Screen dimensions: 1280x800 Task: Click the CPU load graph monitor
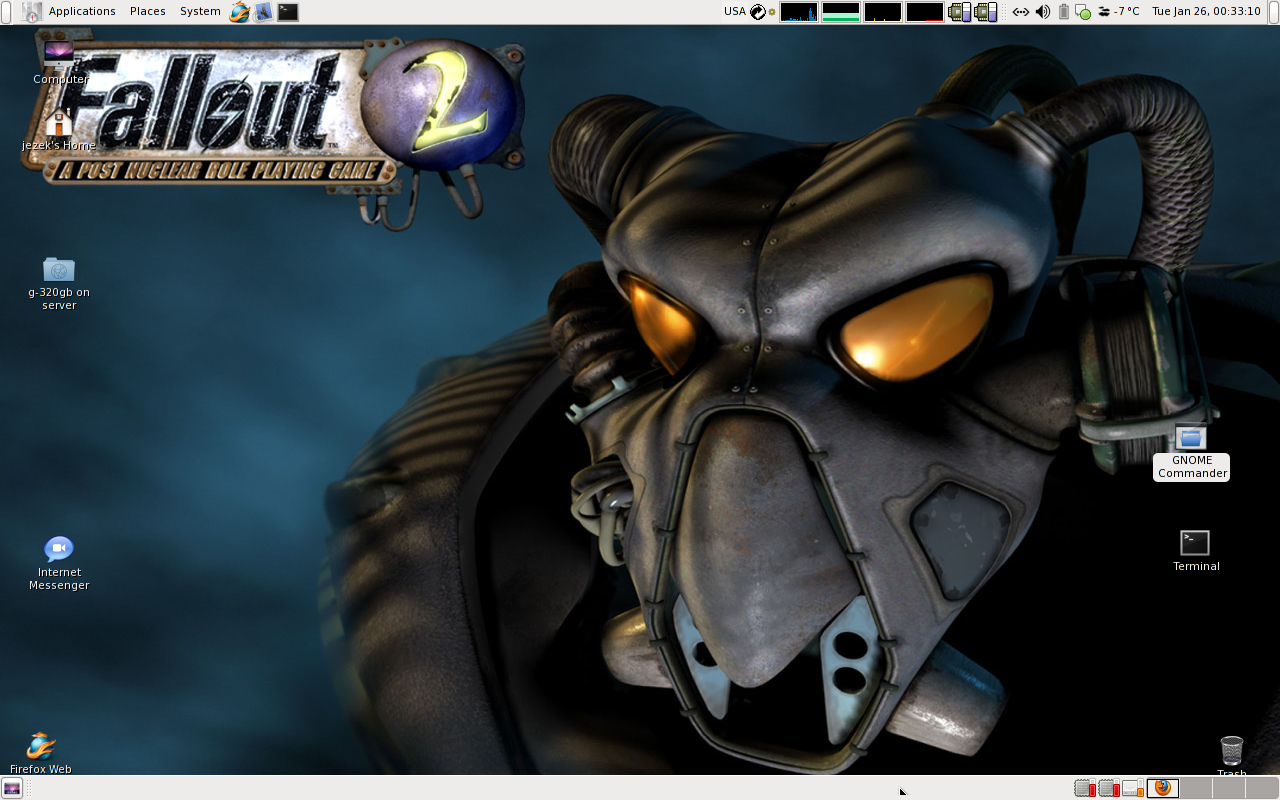click(x=799, y=12)
